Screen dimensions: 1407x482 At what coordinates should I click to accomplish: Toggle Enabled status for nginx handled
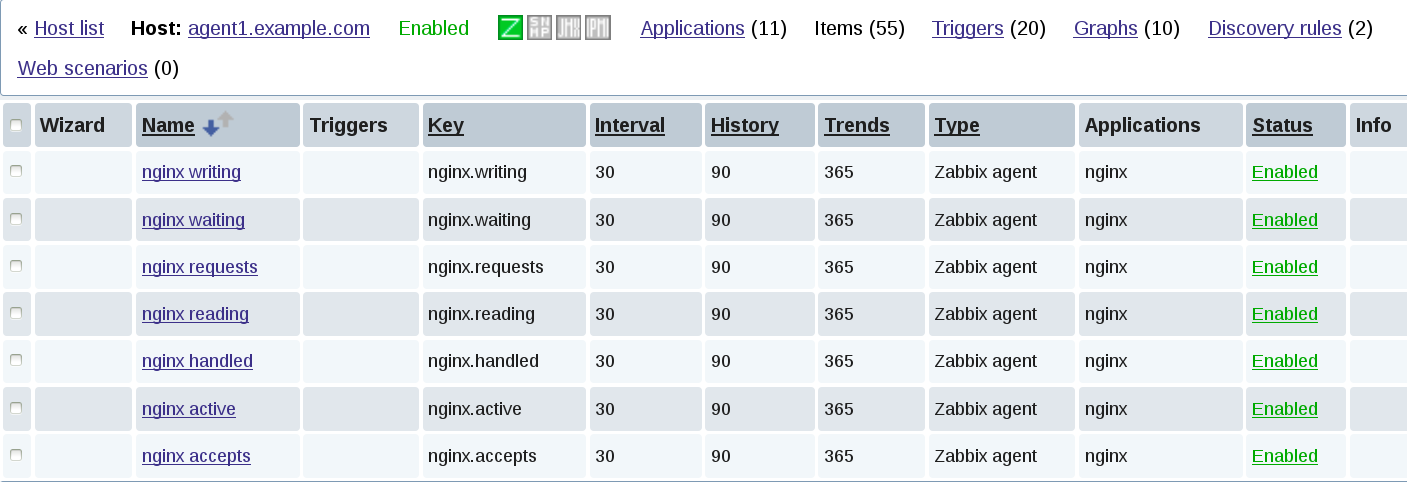tap(1284, 361)
